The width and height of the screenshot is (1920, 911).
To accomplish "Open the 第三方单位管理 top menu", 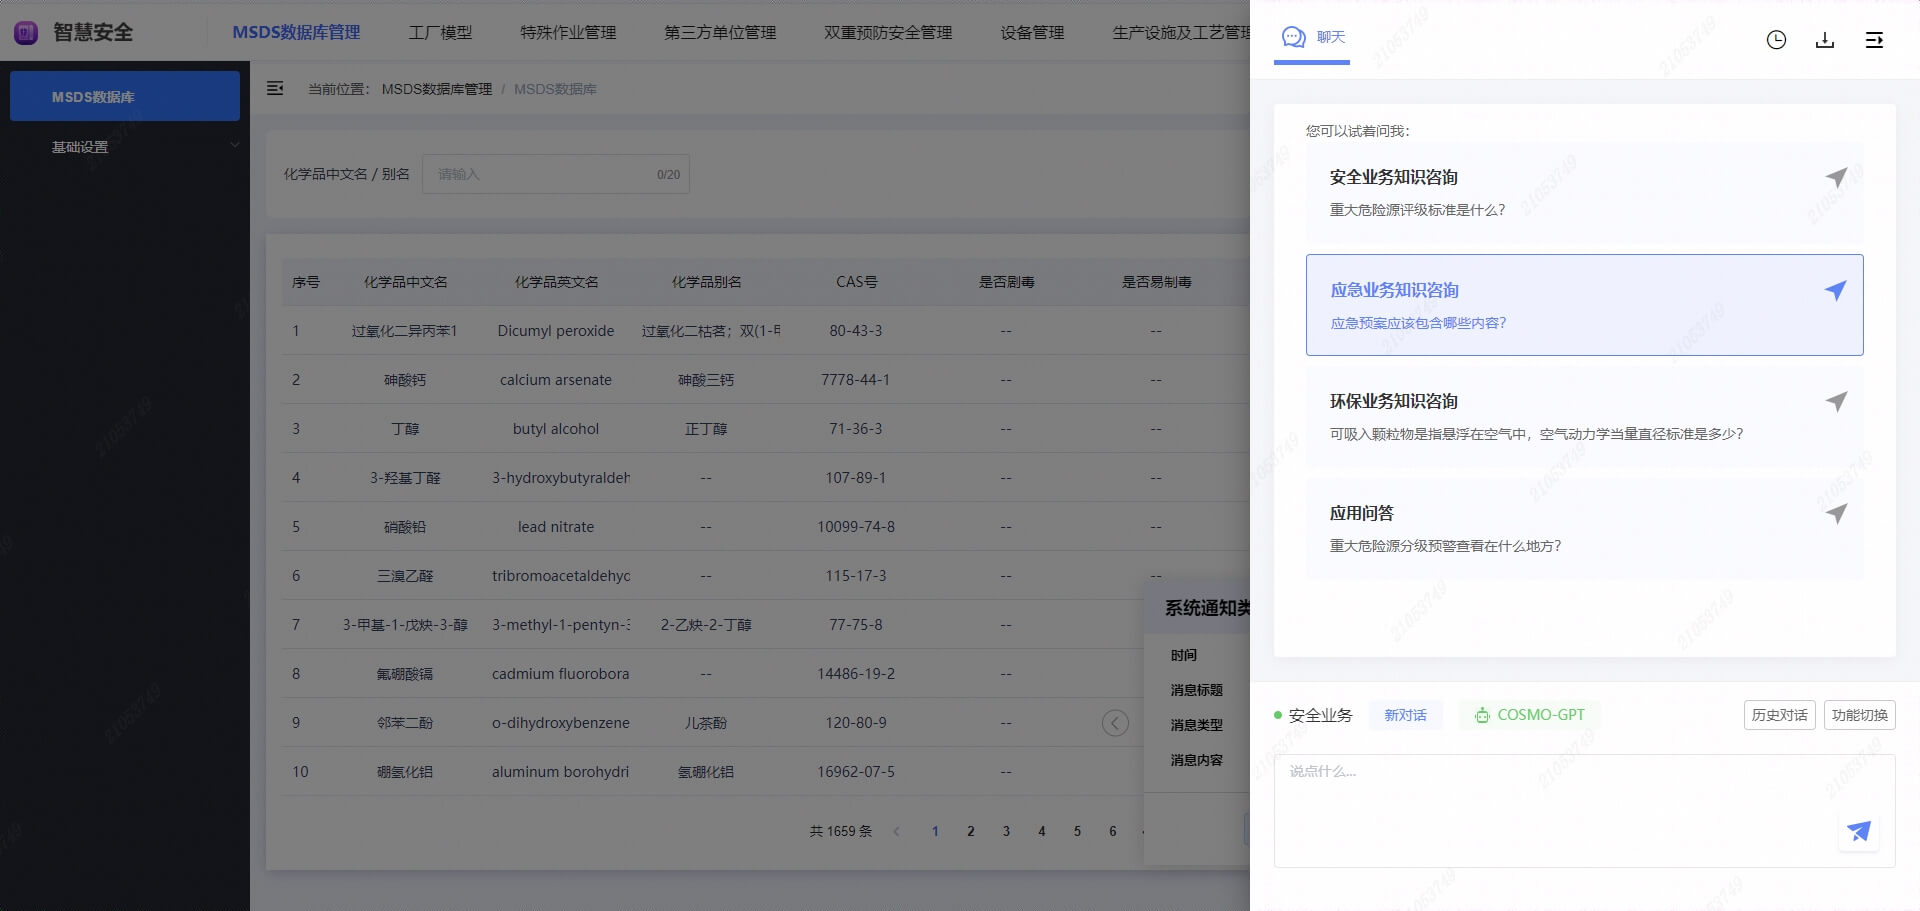I will [x=720, y=32].
